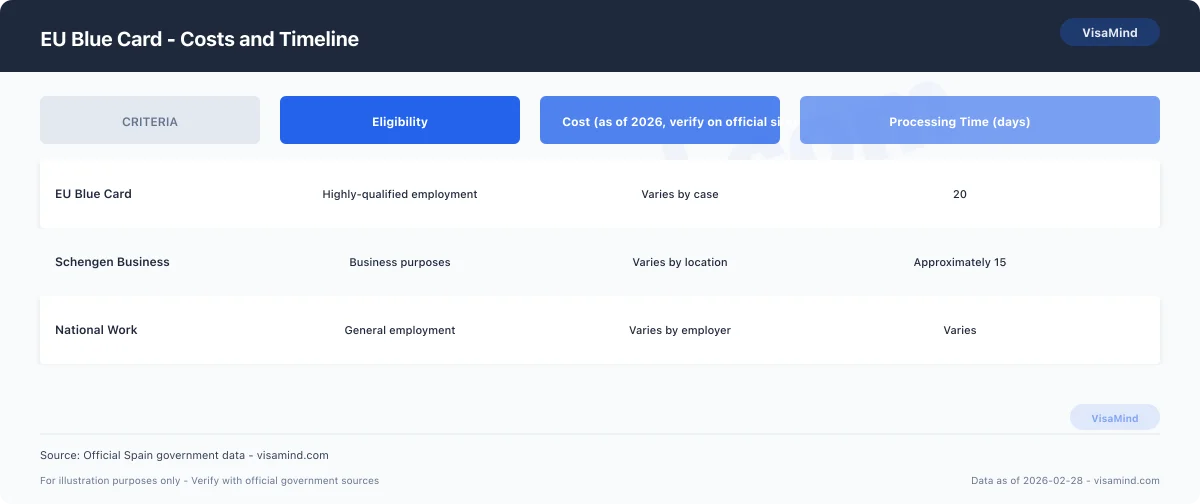Image resolution: width=1200 pixels, height=504 pixels.
Task: Select the Schengen Business row label
Action: 112,262
